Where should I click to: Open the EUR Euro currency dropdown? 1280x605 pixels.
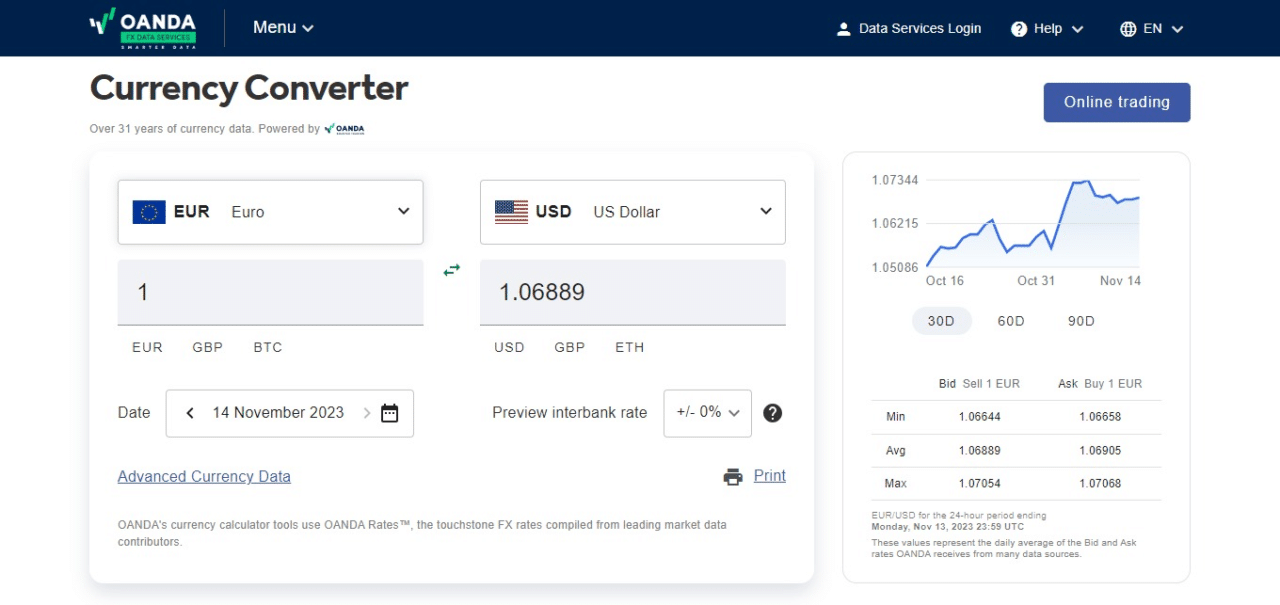(x=271, y=212)
